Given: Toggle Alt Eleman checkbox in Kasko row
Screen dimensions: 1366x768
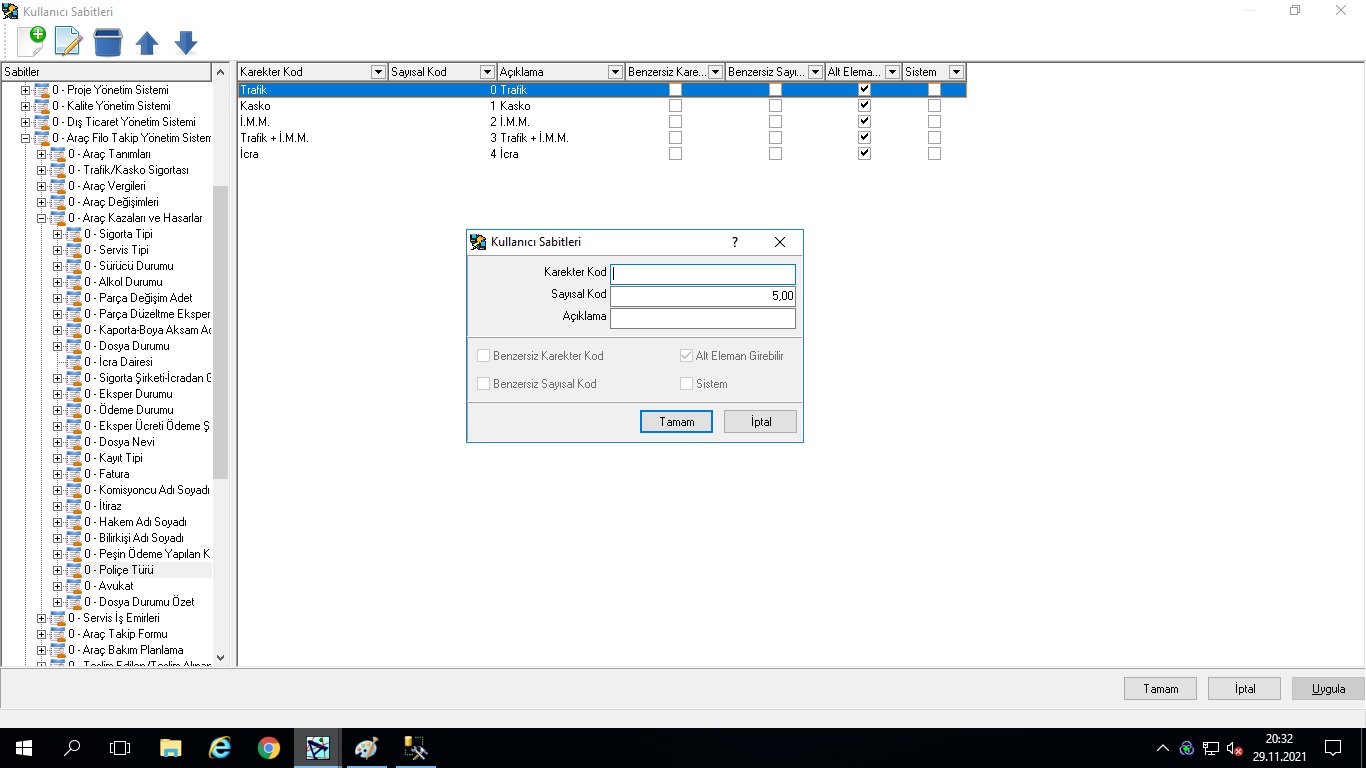Looking at the screenshot, I should click(865, 106).
